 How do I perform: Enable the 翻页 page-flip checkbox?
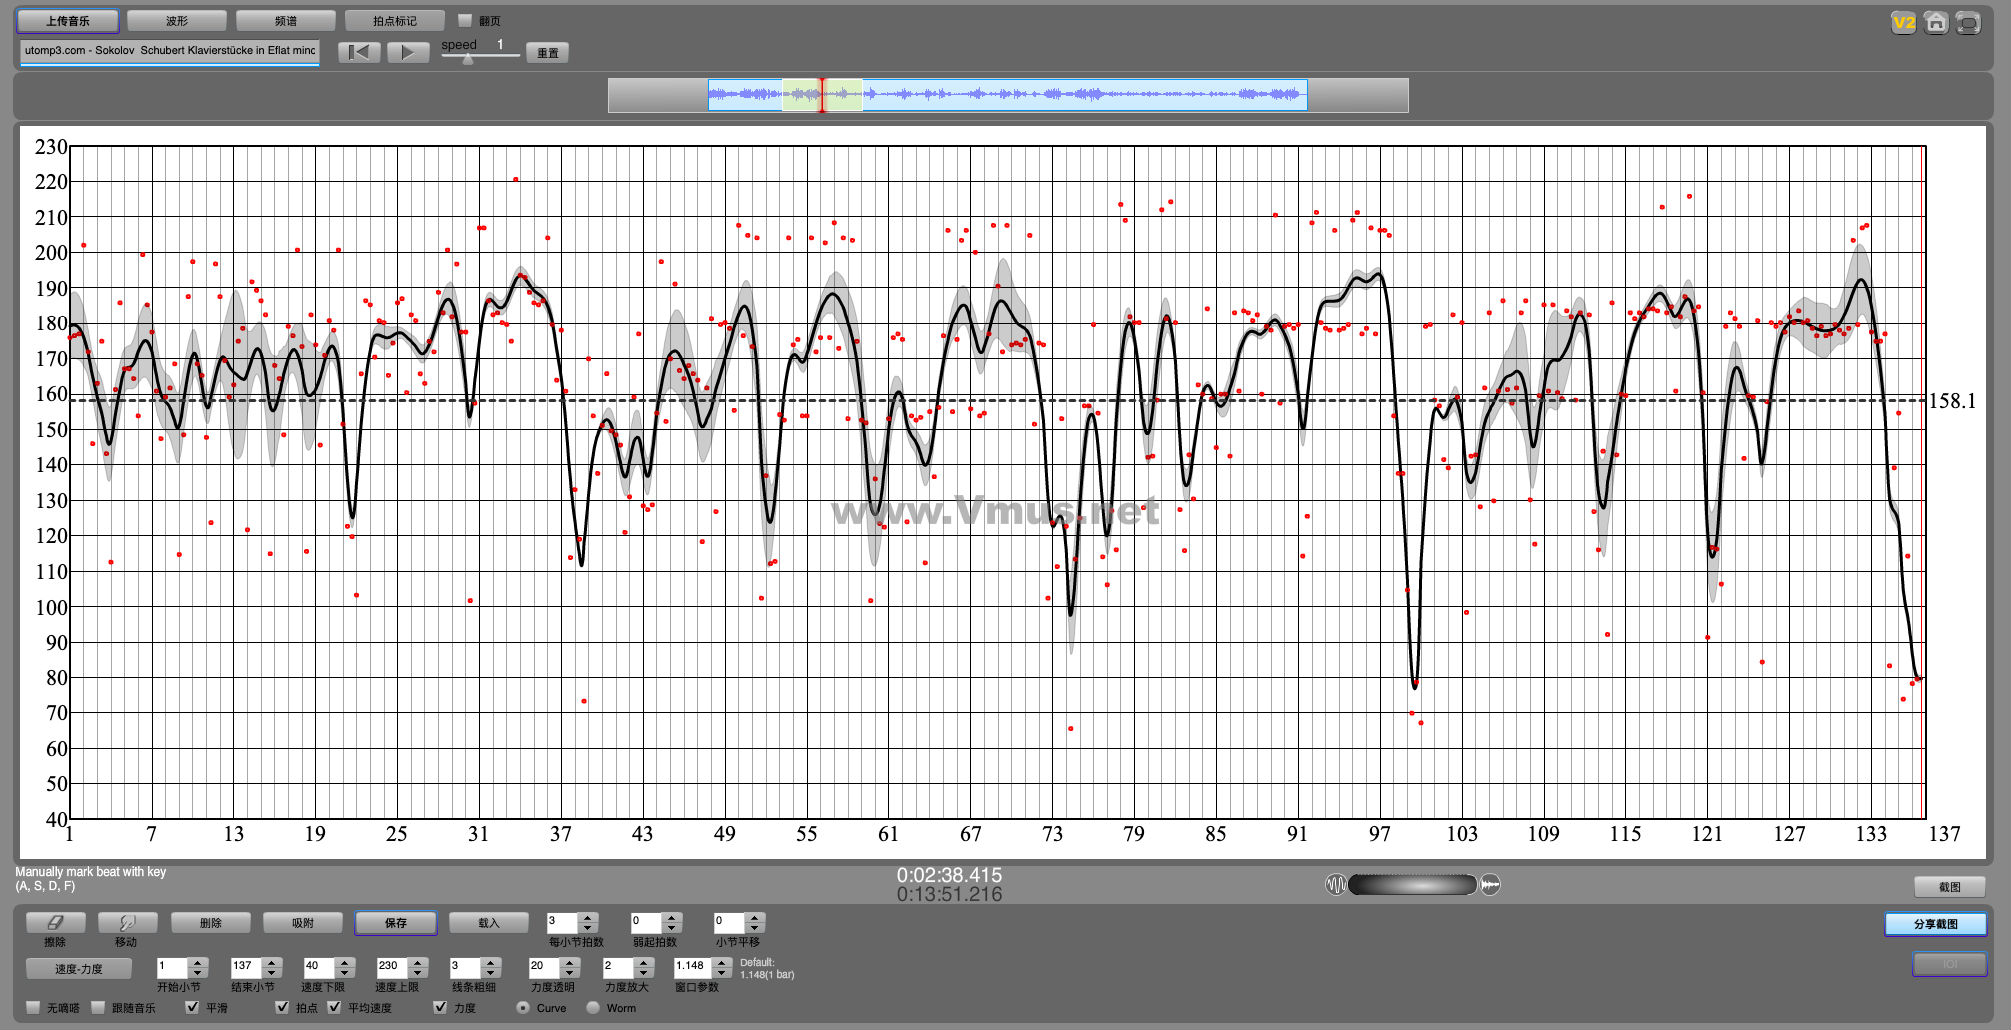coord(465,21)
